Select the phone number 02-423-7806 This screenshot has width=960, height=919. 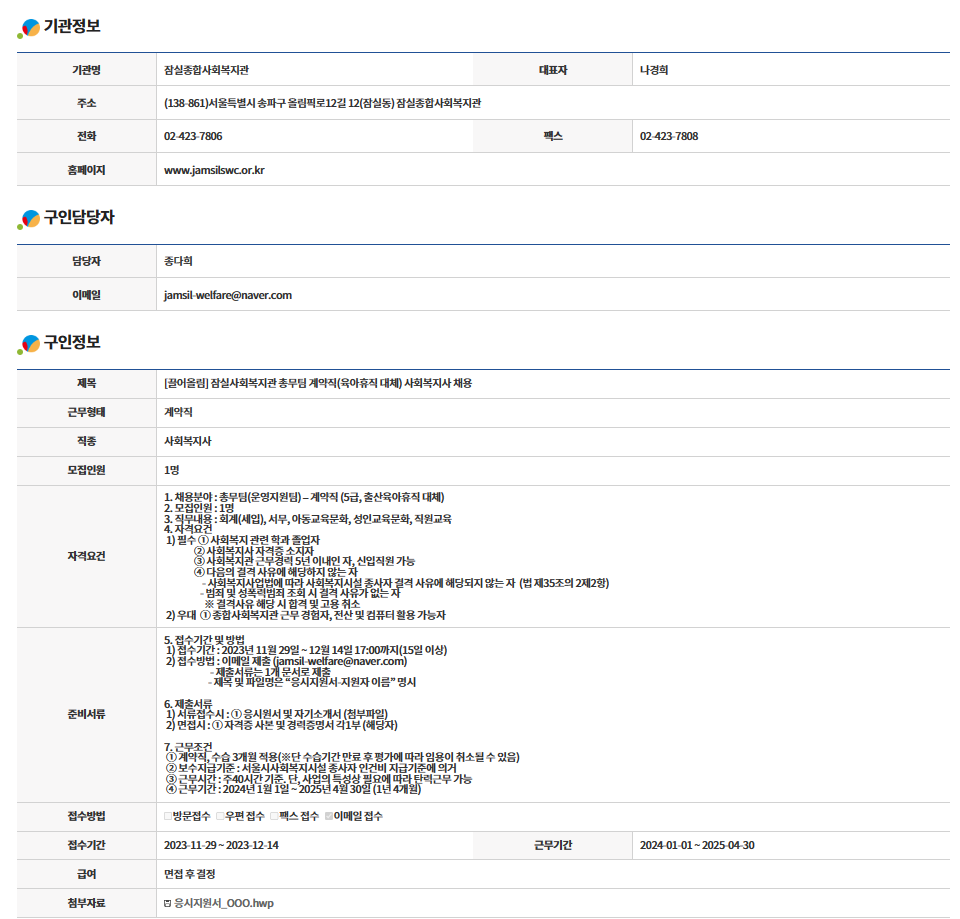click(193, 137)
